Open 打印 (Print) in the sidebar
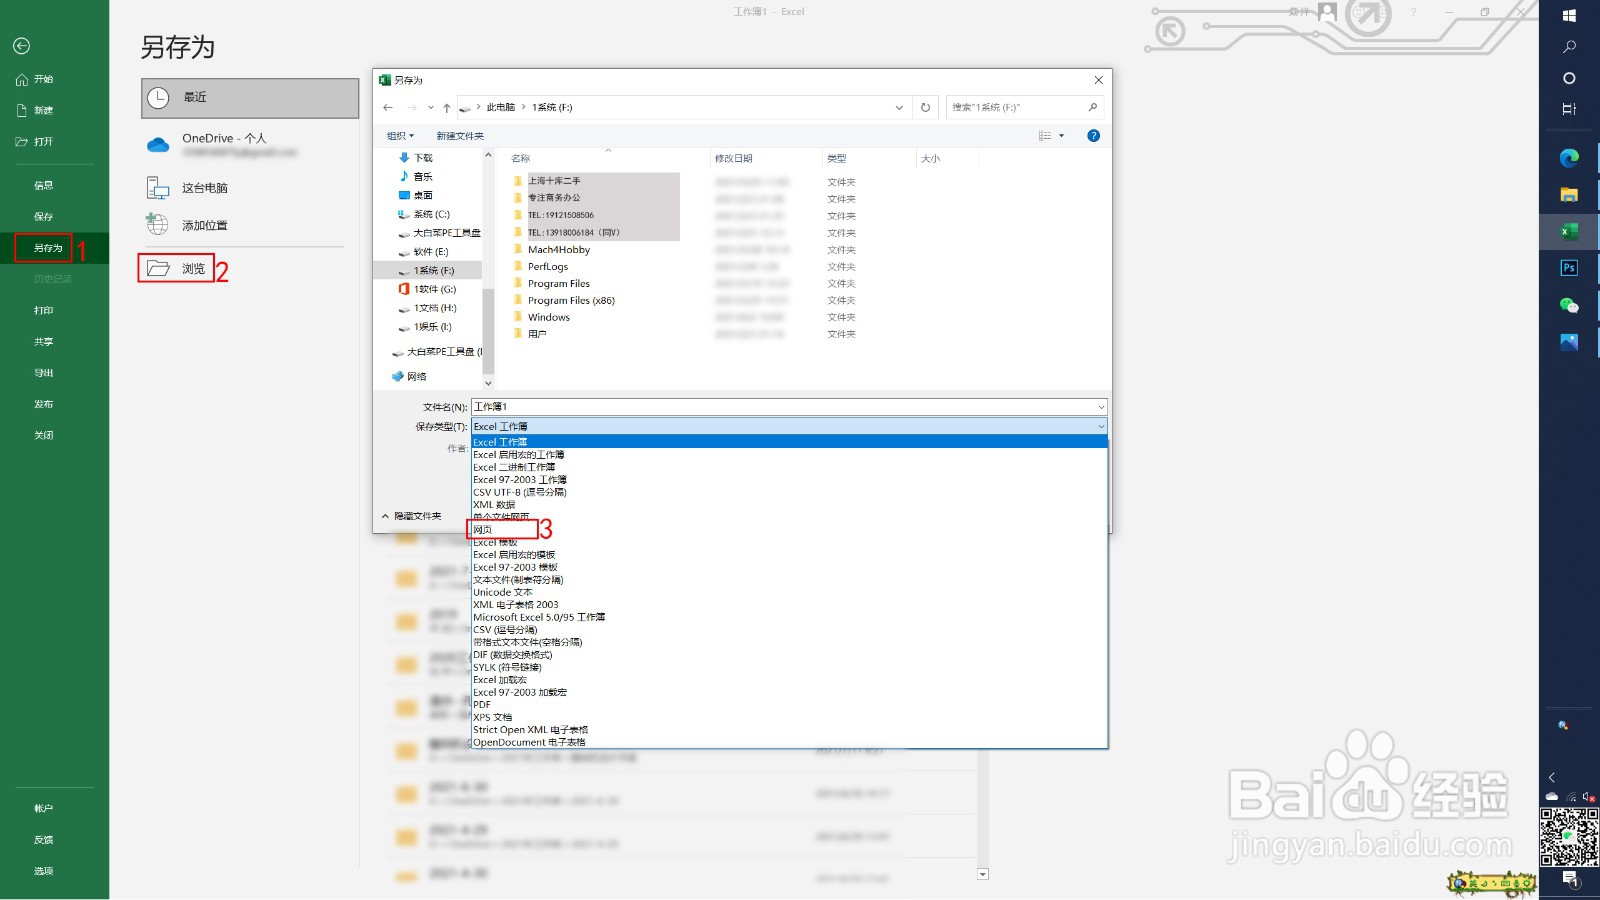This screenshot has height=900, width=1600. (43, 310)
